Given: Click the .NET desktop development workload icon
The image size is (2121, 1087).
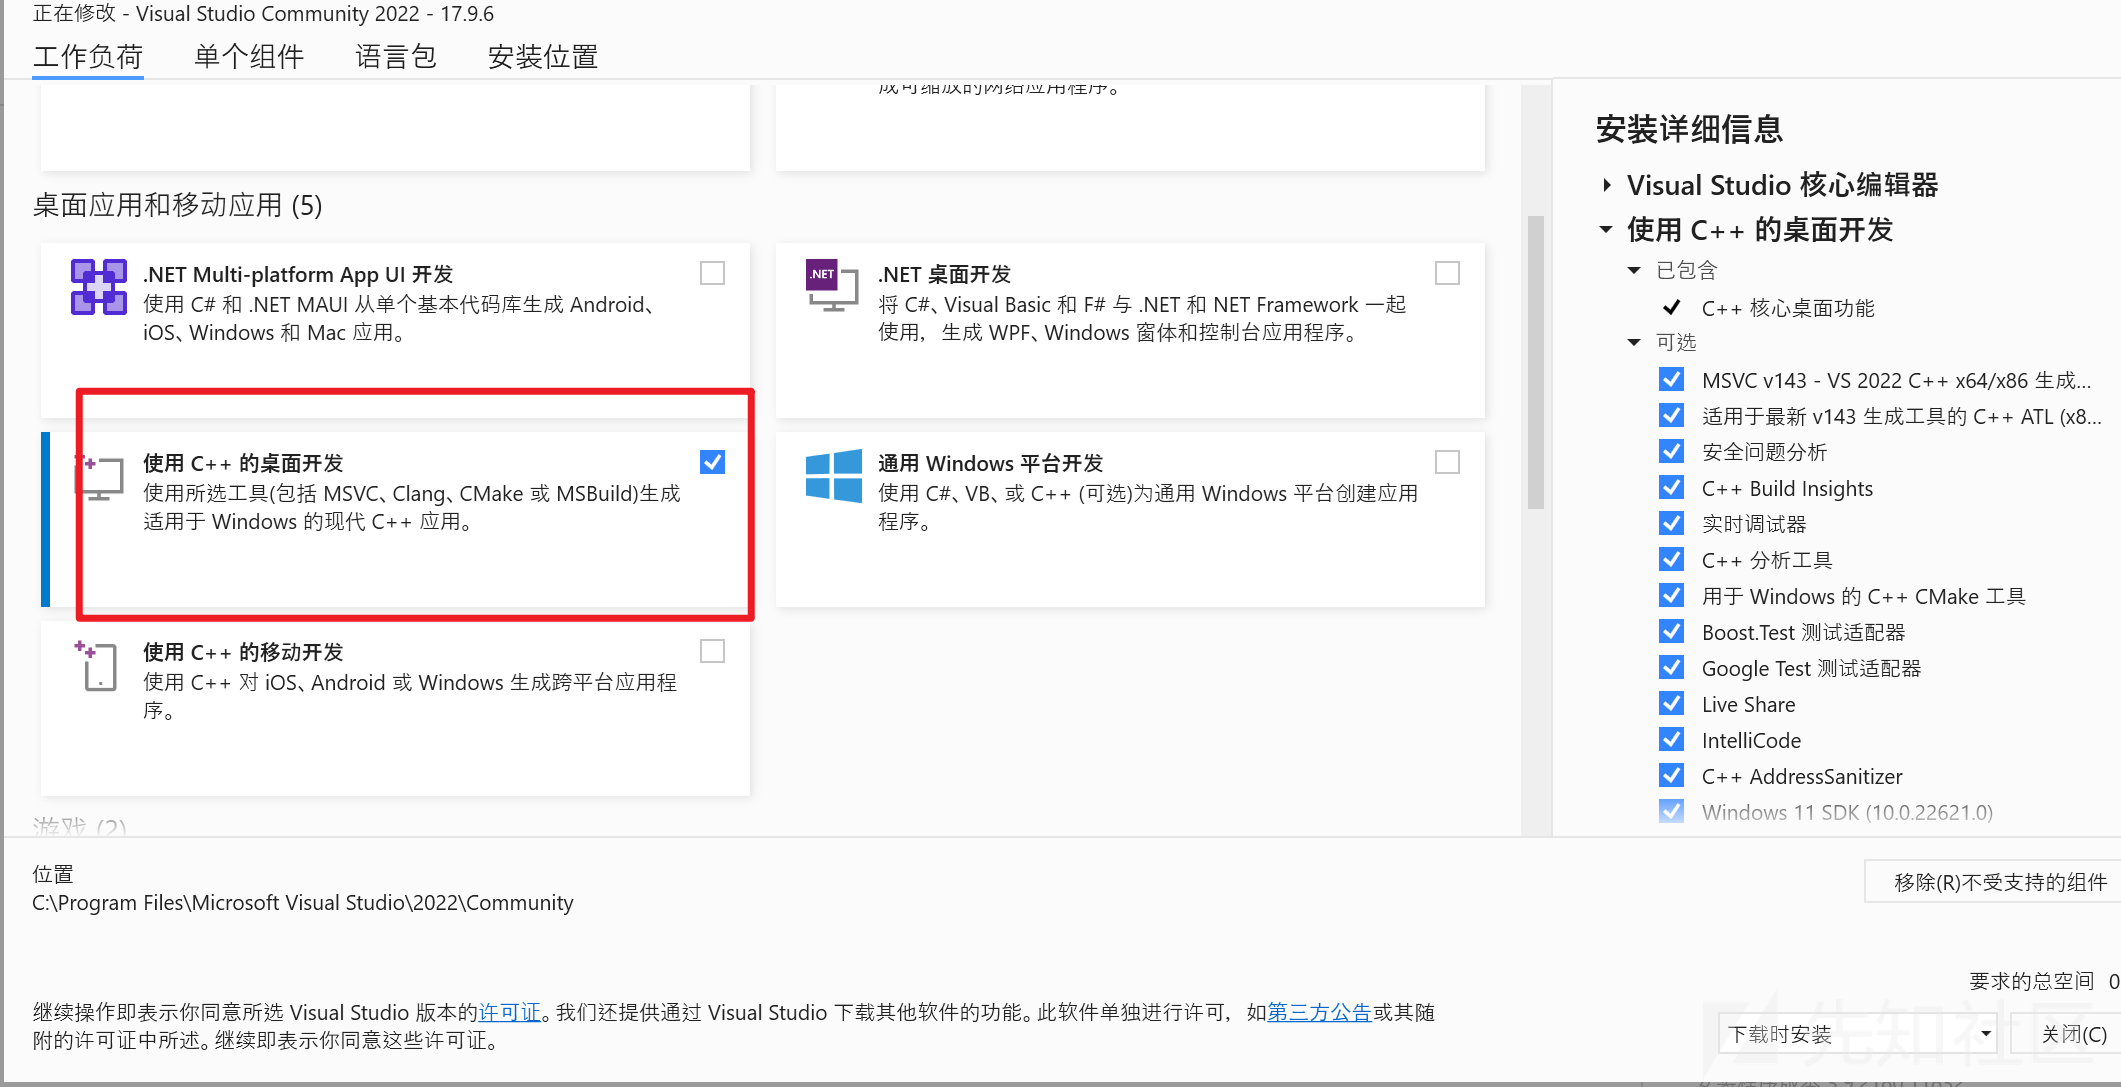Looking at the screenshot, I should (832, 285).
